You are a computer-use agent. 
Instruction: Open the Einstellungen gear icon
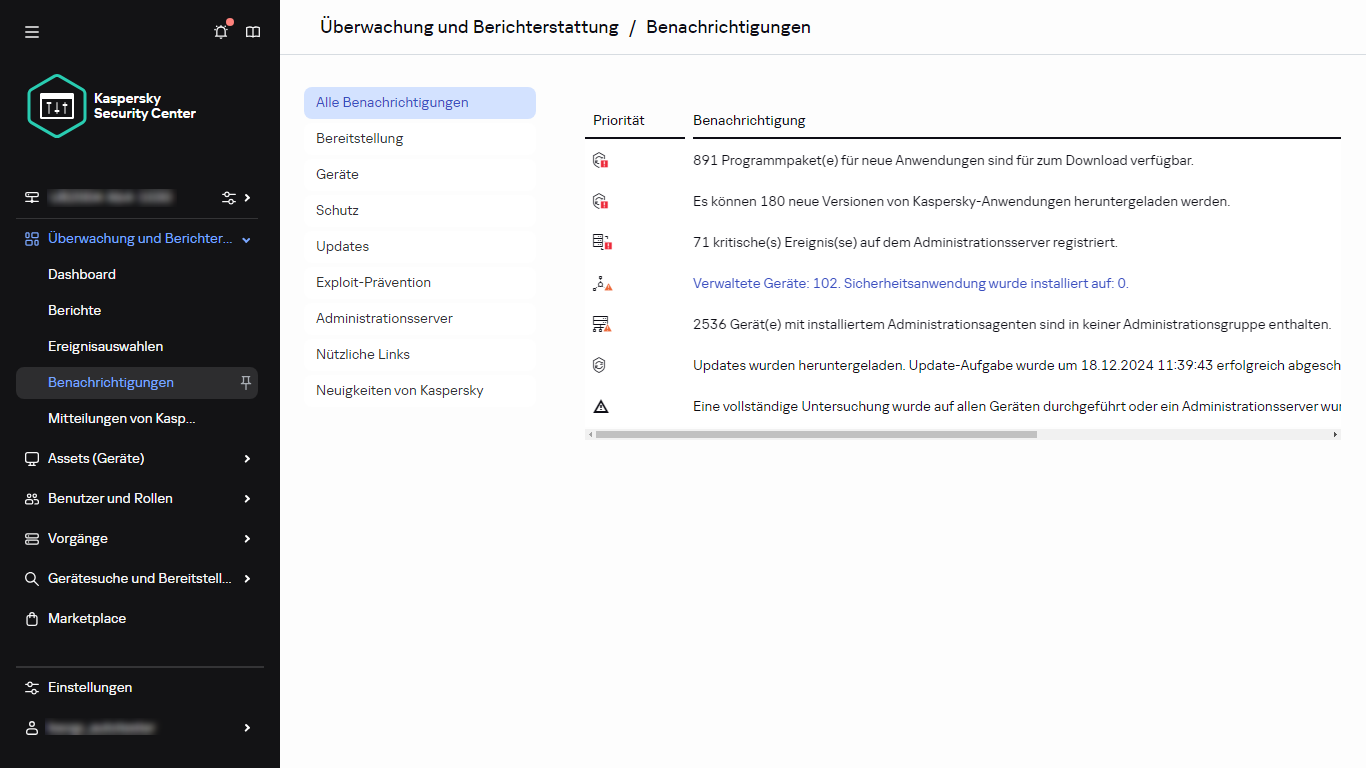(x=30, y=687)
